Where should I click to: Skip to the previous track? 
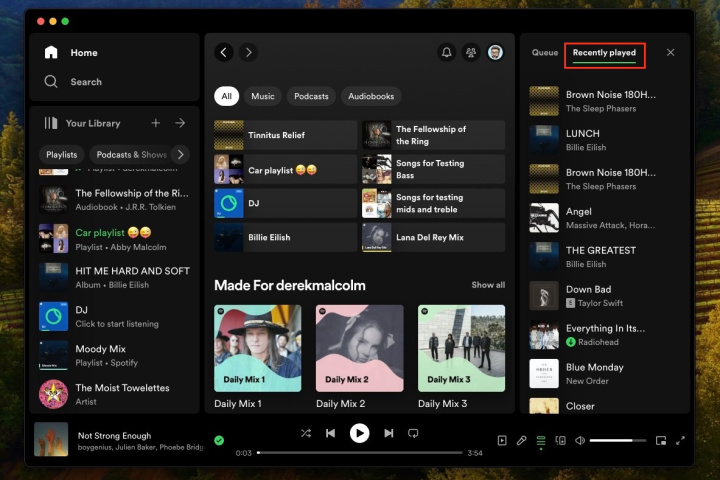(x=330, y=433)
